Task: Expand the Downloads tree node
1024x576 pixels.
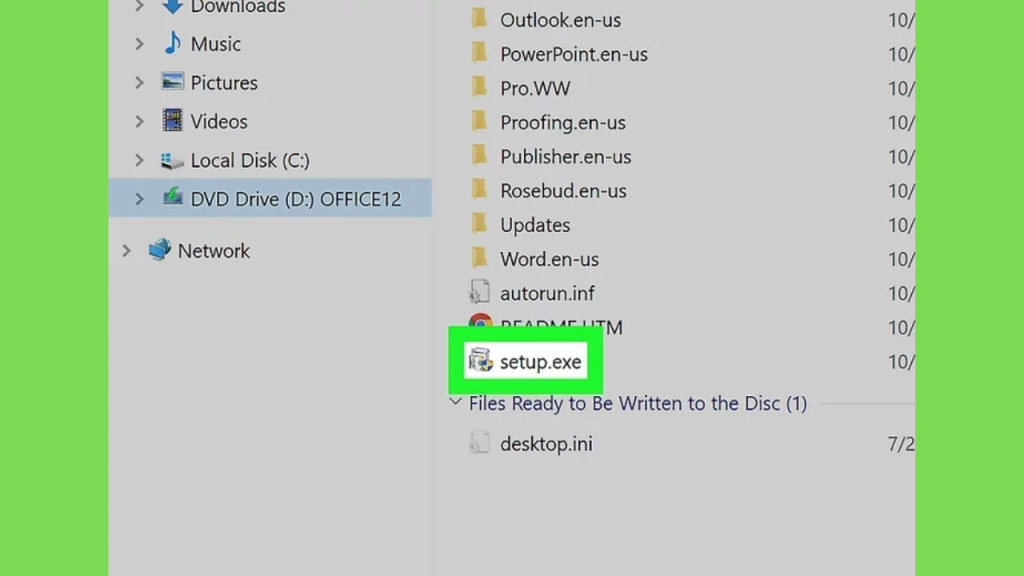Action: click(139, 6)
